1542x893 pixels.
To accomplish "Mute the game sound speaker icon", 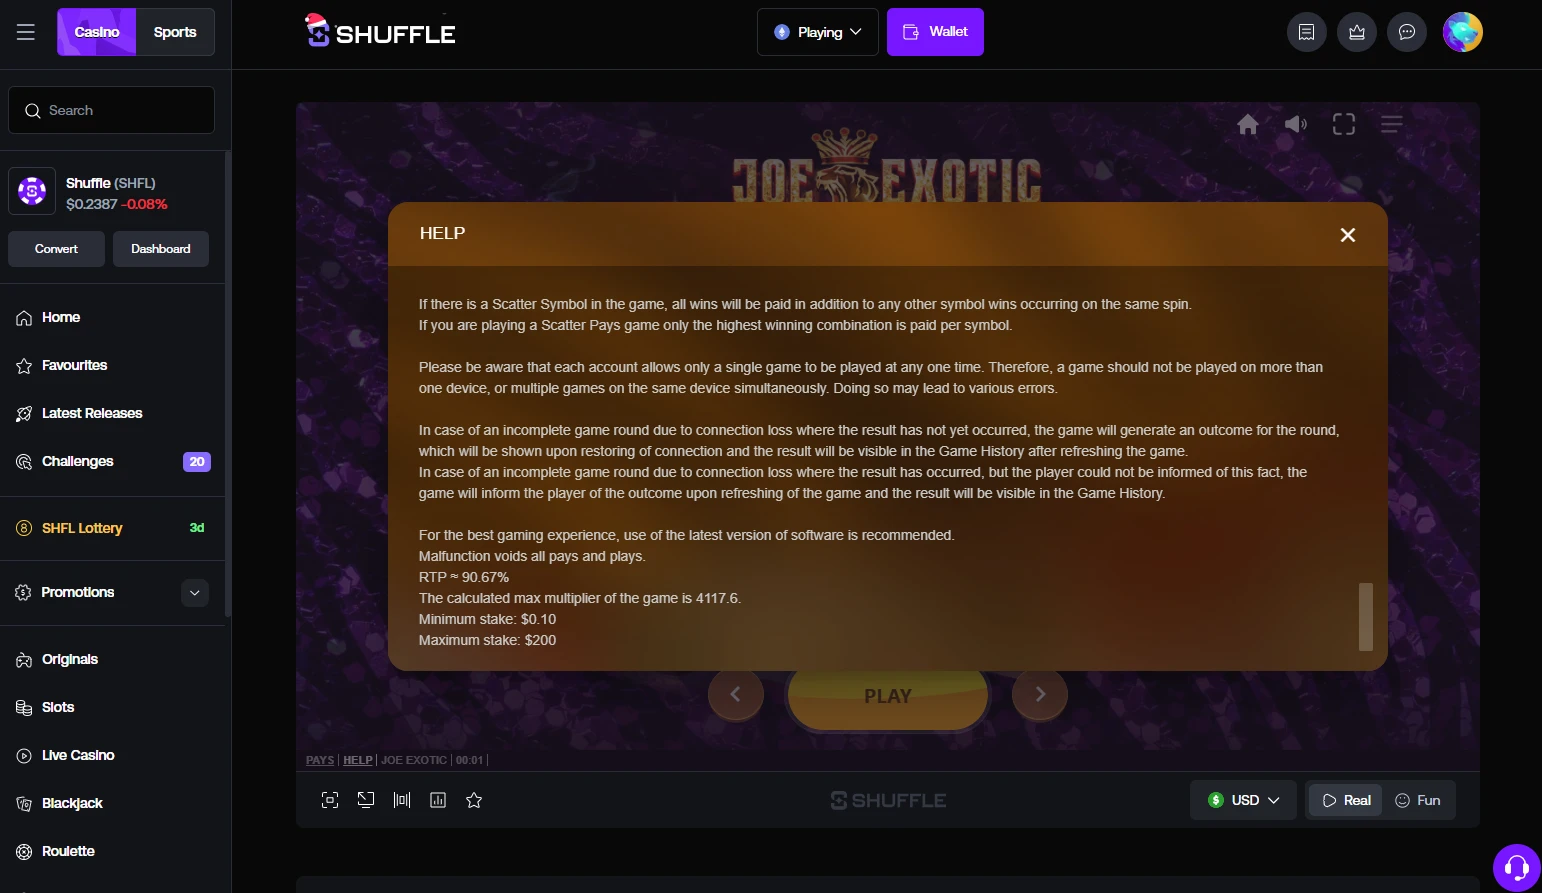I will pyautogui.click(x=1295, y=124).
